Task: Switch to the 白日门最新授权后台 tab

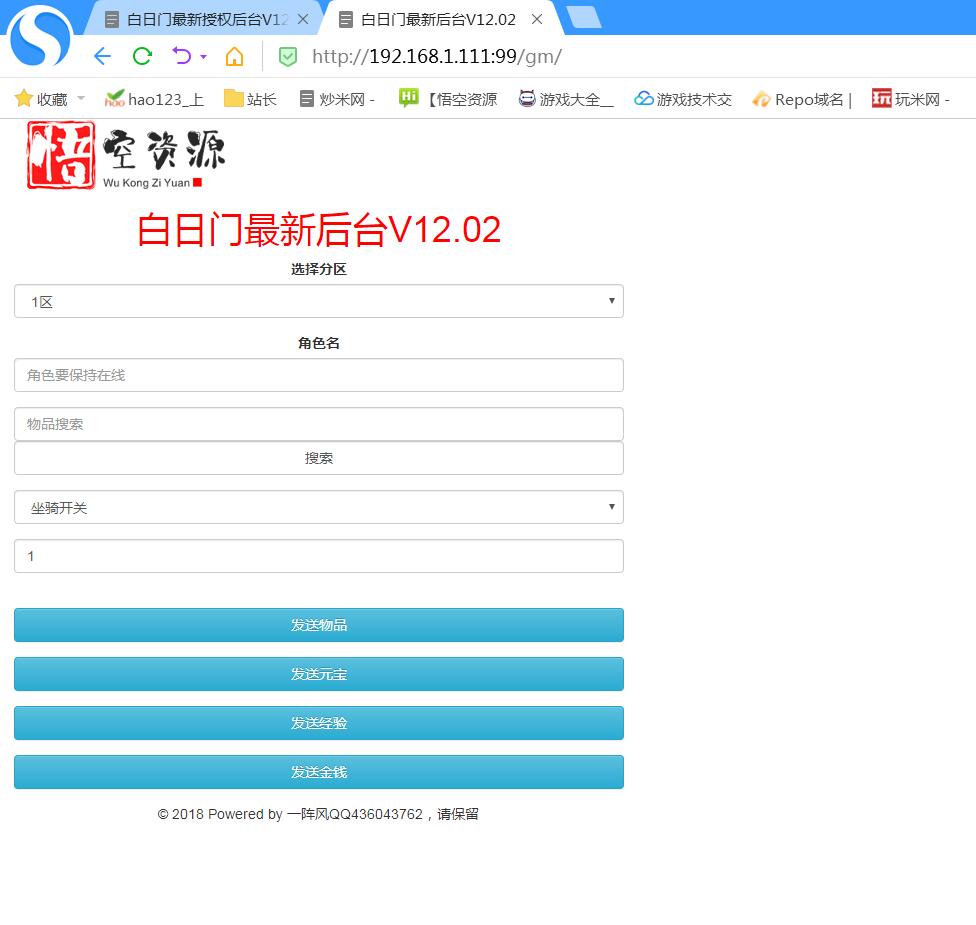Action: [206, 19]
